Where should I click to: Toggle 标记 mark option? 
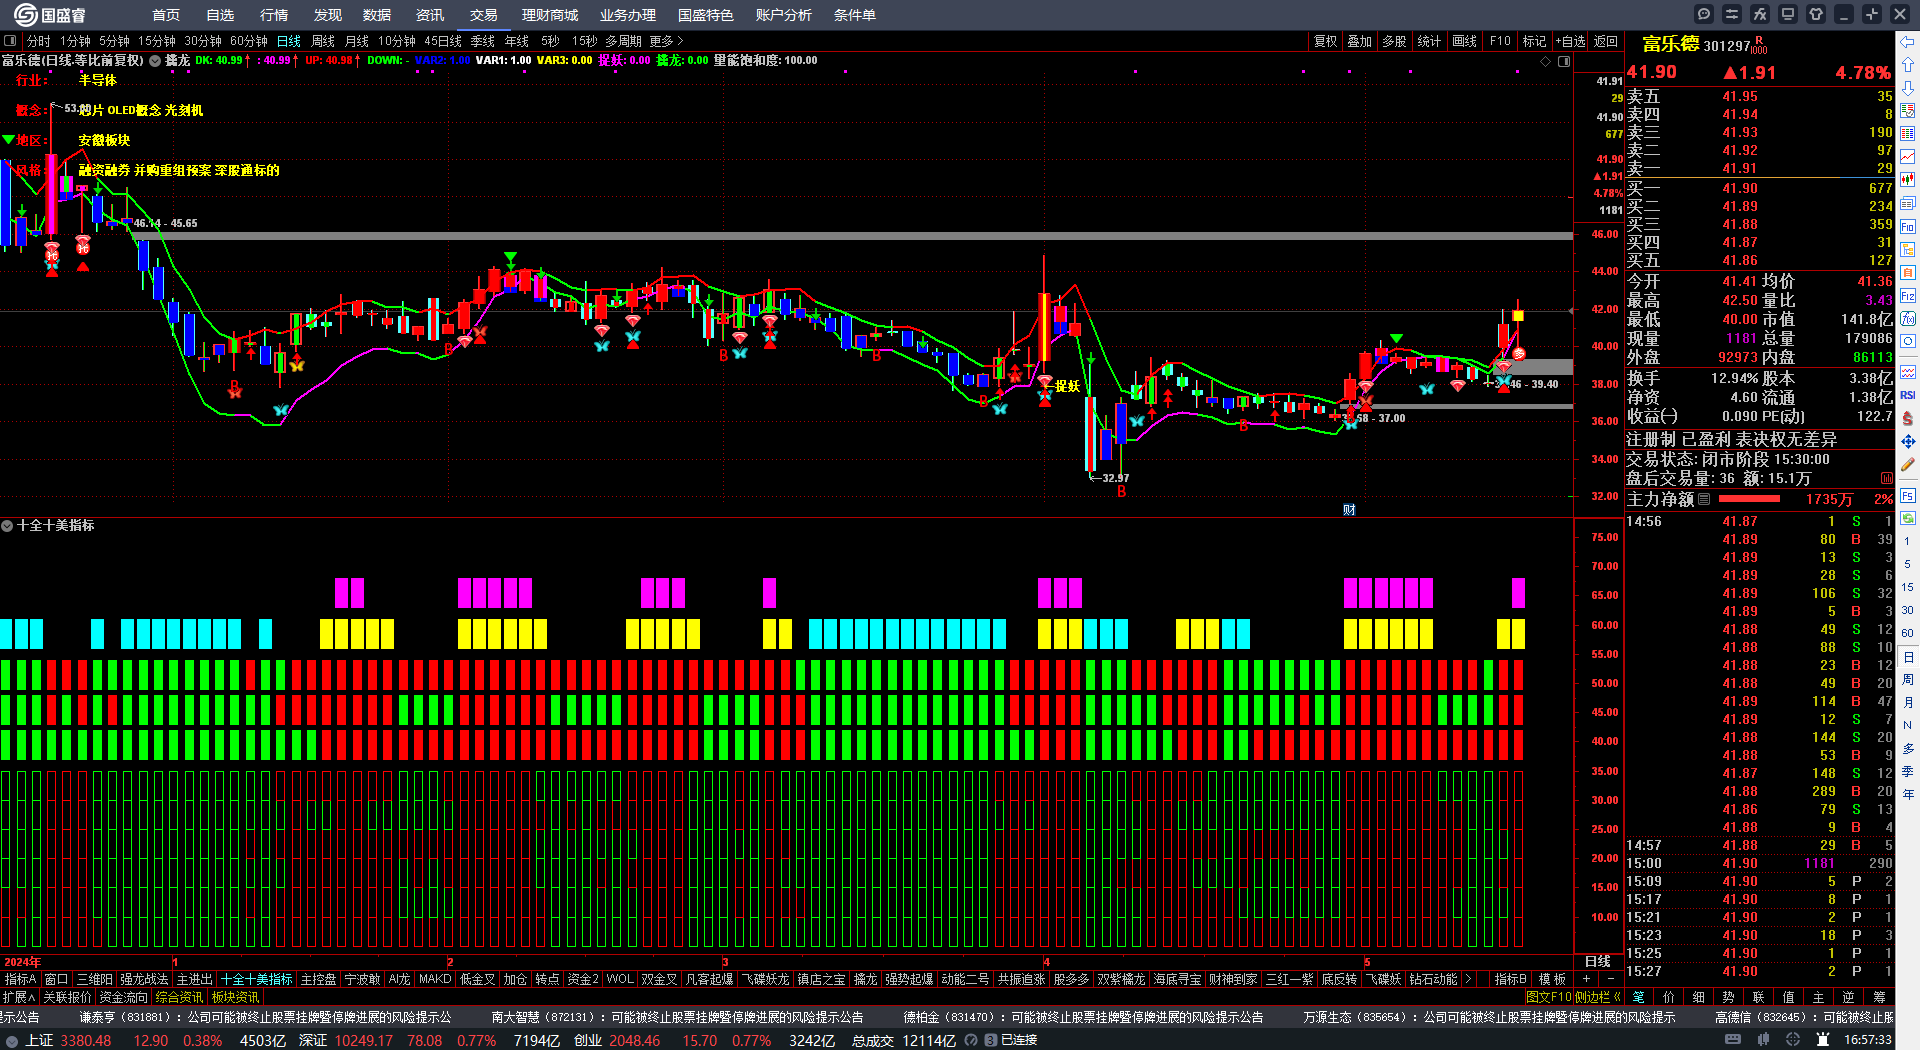(x=1535, y=41)
